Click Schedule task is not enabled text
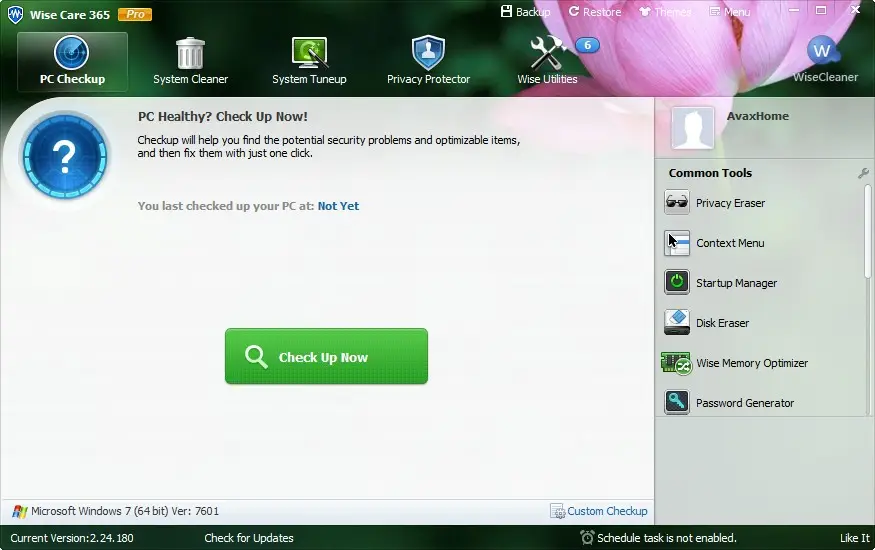Viewport: 875px width, 550px height. pos(667,538)
